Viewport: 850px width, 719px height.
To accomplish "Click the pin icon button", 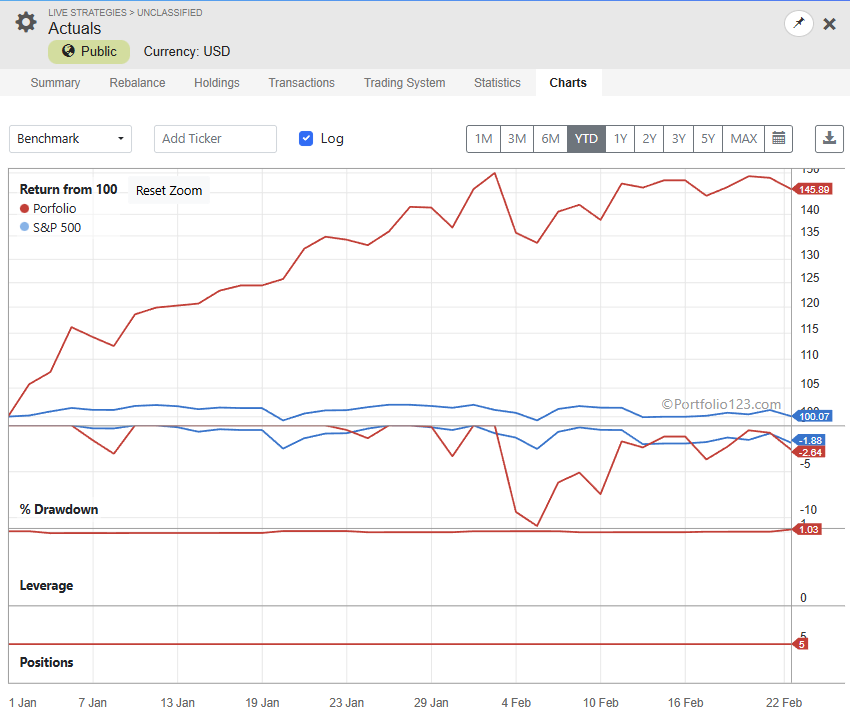I will pos(798,23).
